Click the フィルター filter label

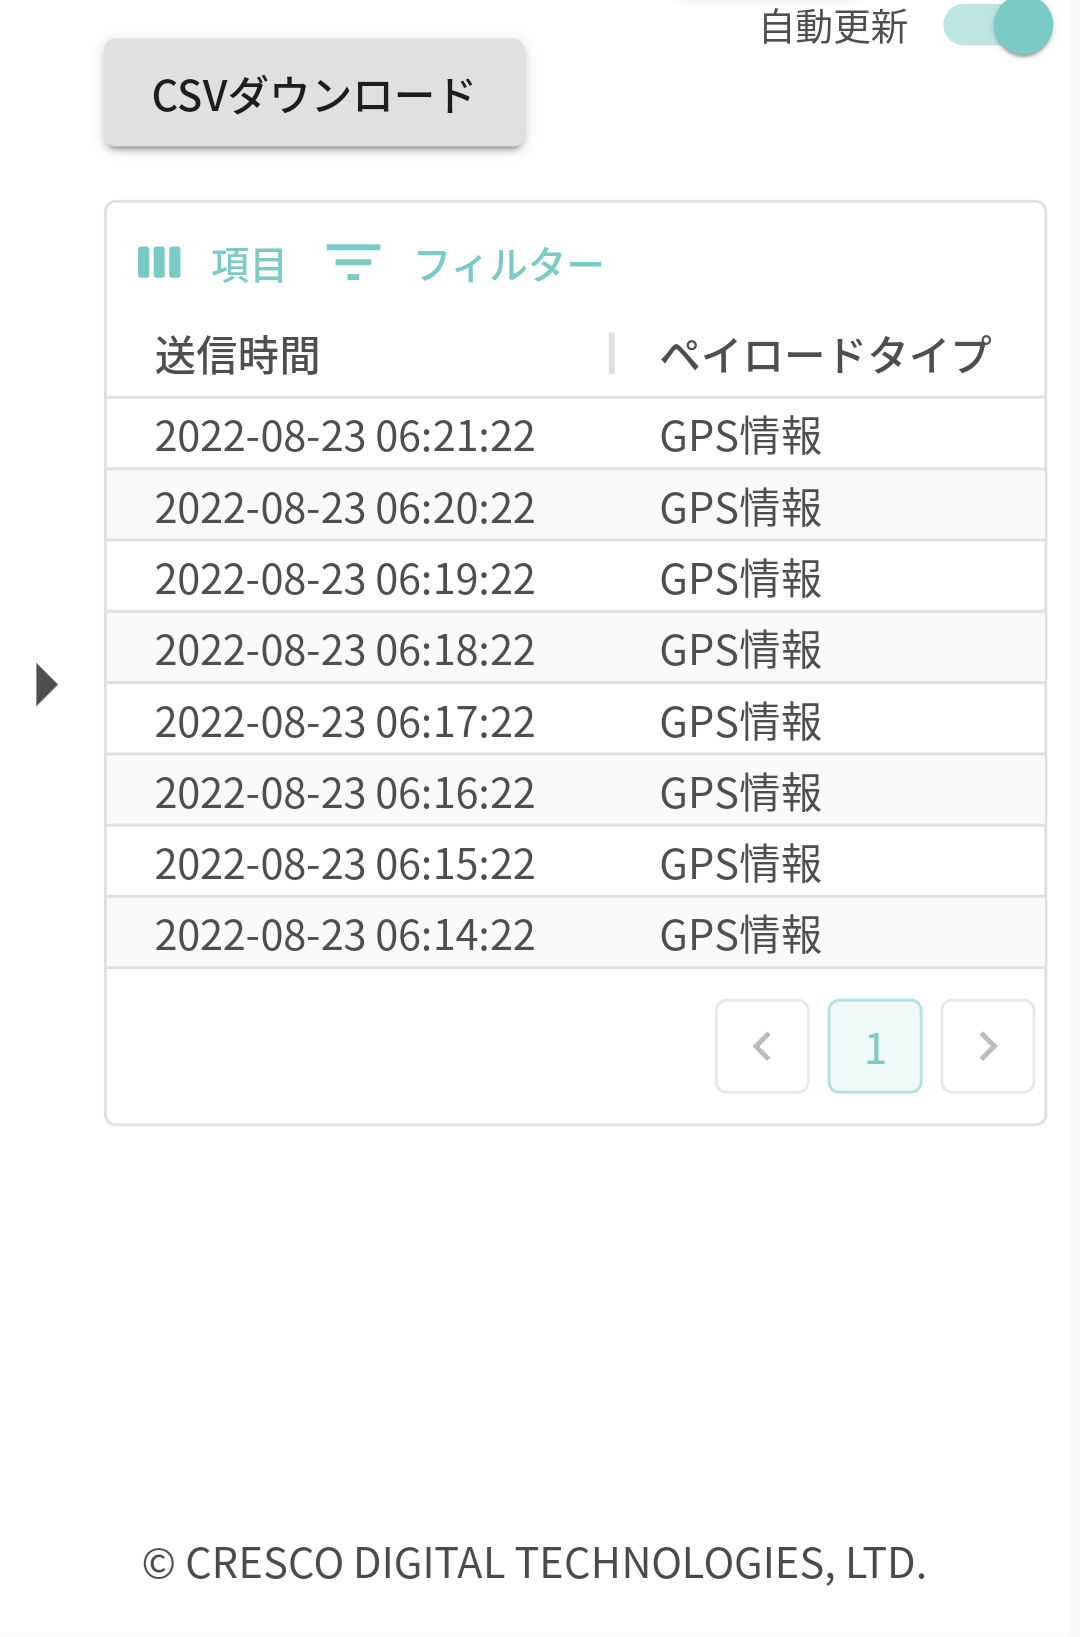click(x=508, y=265)
